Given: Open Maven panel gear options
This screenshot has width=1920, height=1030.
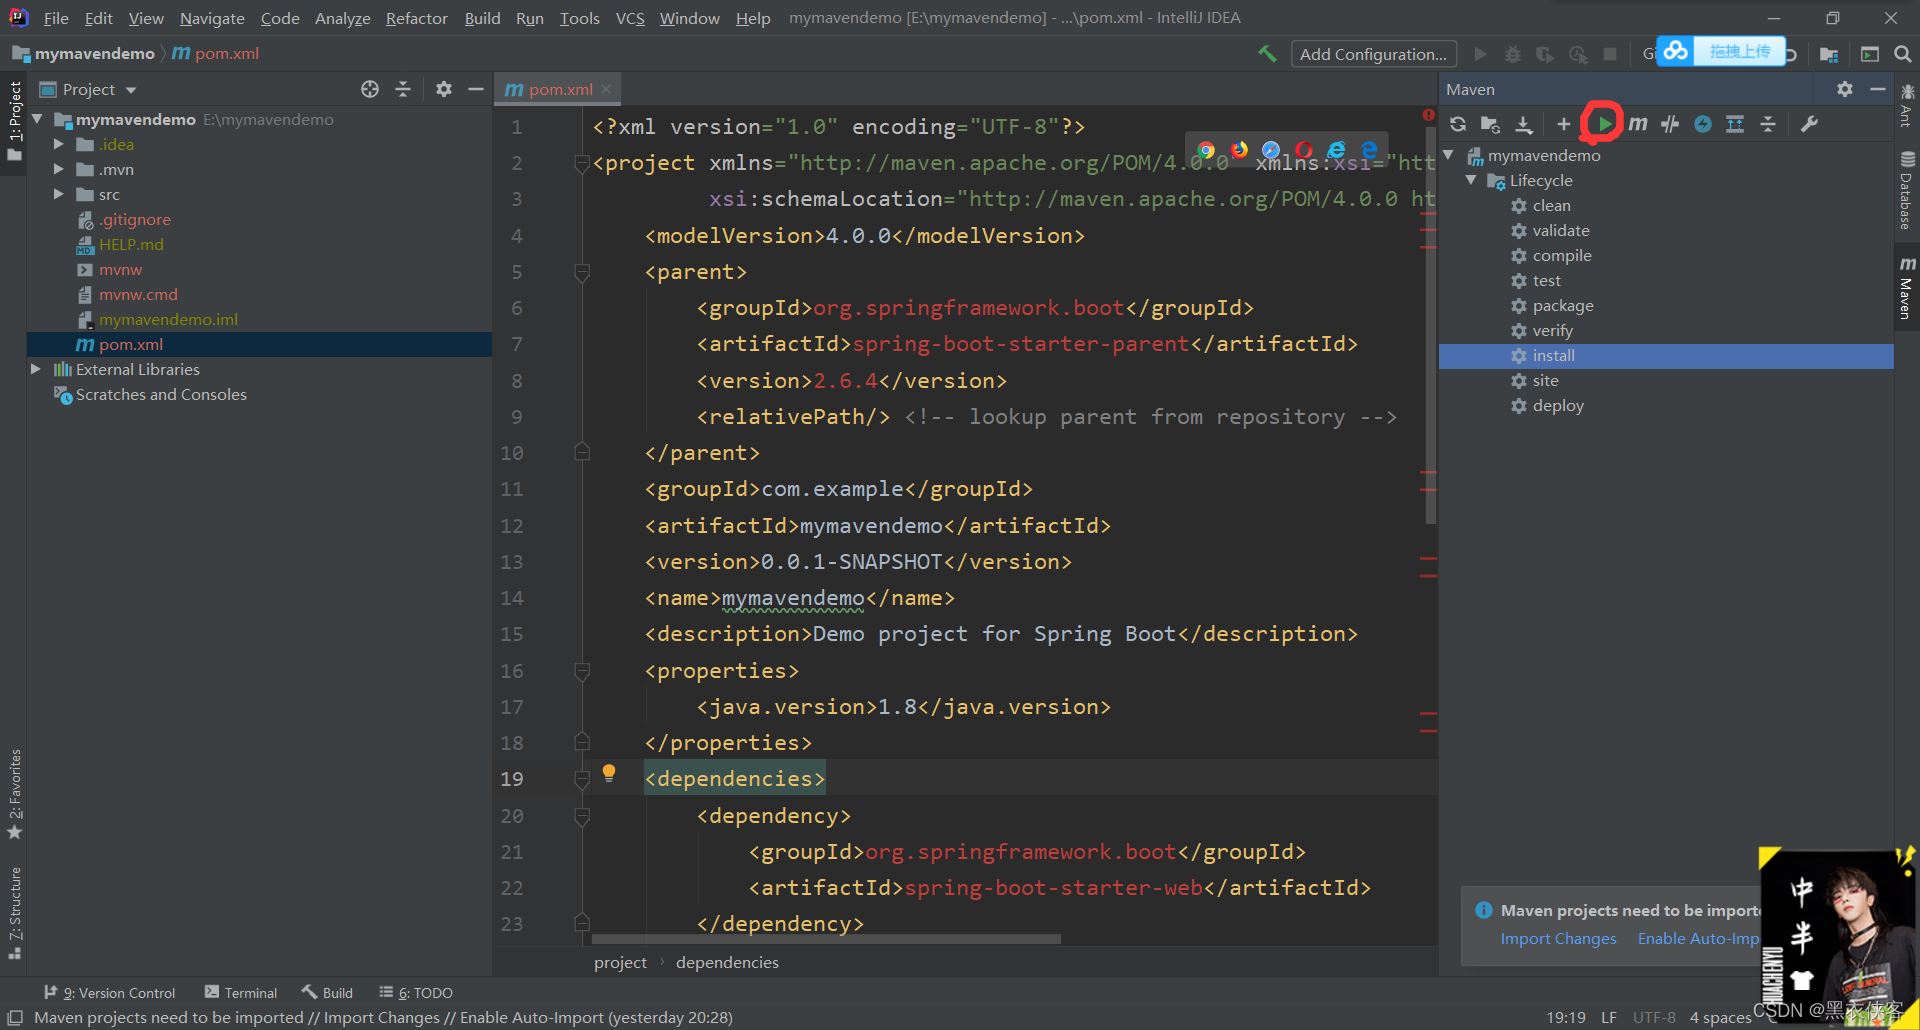Looking at the screenshot, I should 1845,89.
